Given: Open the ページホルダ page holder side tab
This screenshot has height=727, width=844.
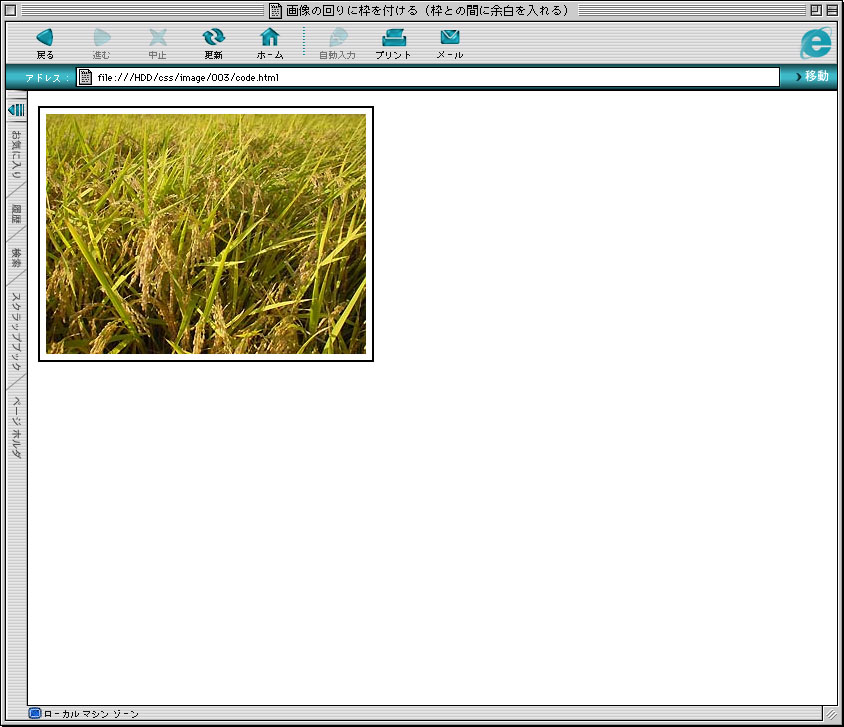Looking at the screenshot, I should 17,428.
